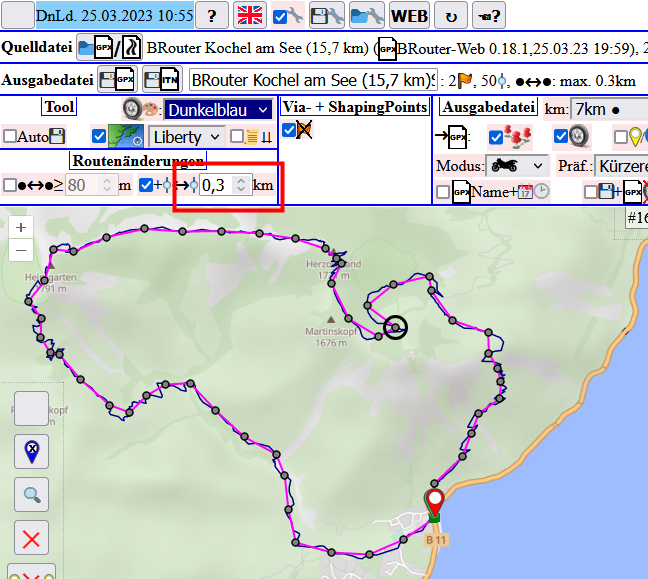
Task: Switch language with the UK flag button
Action: click(249, 15)
